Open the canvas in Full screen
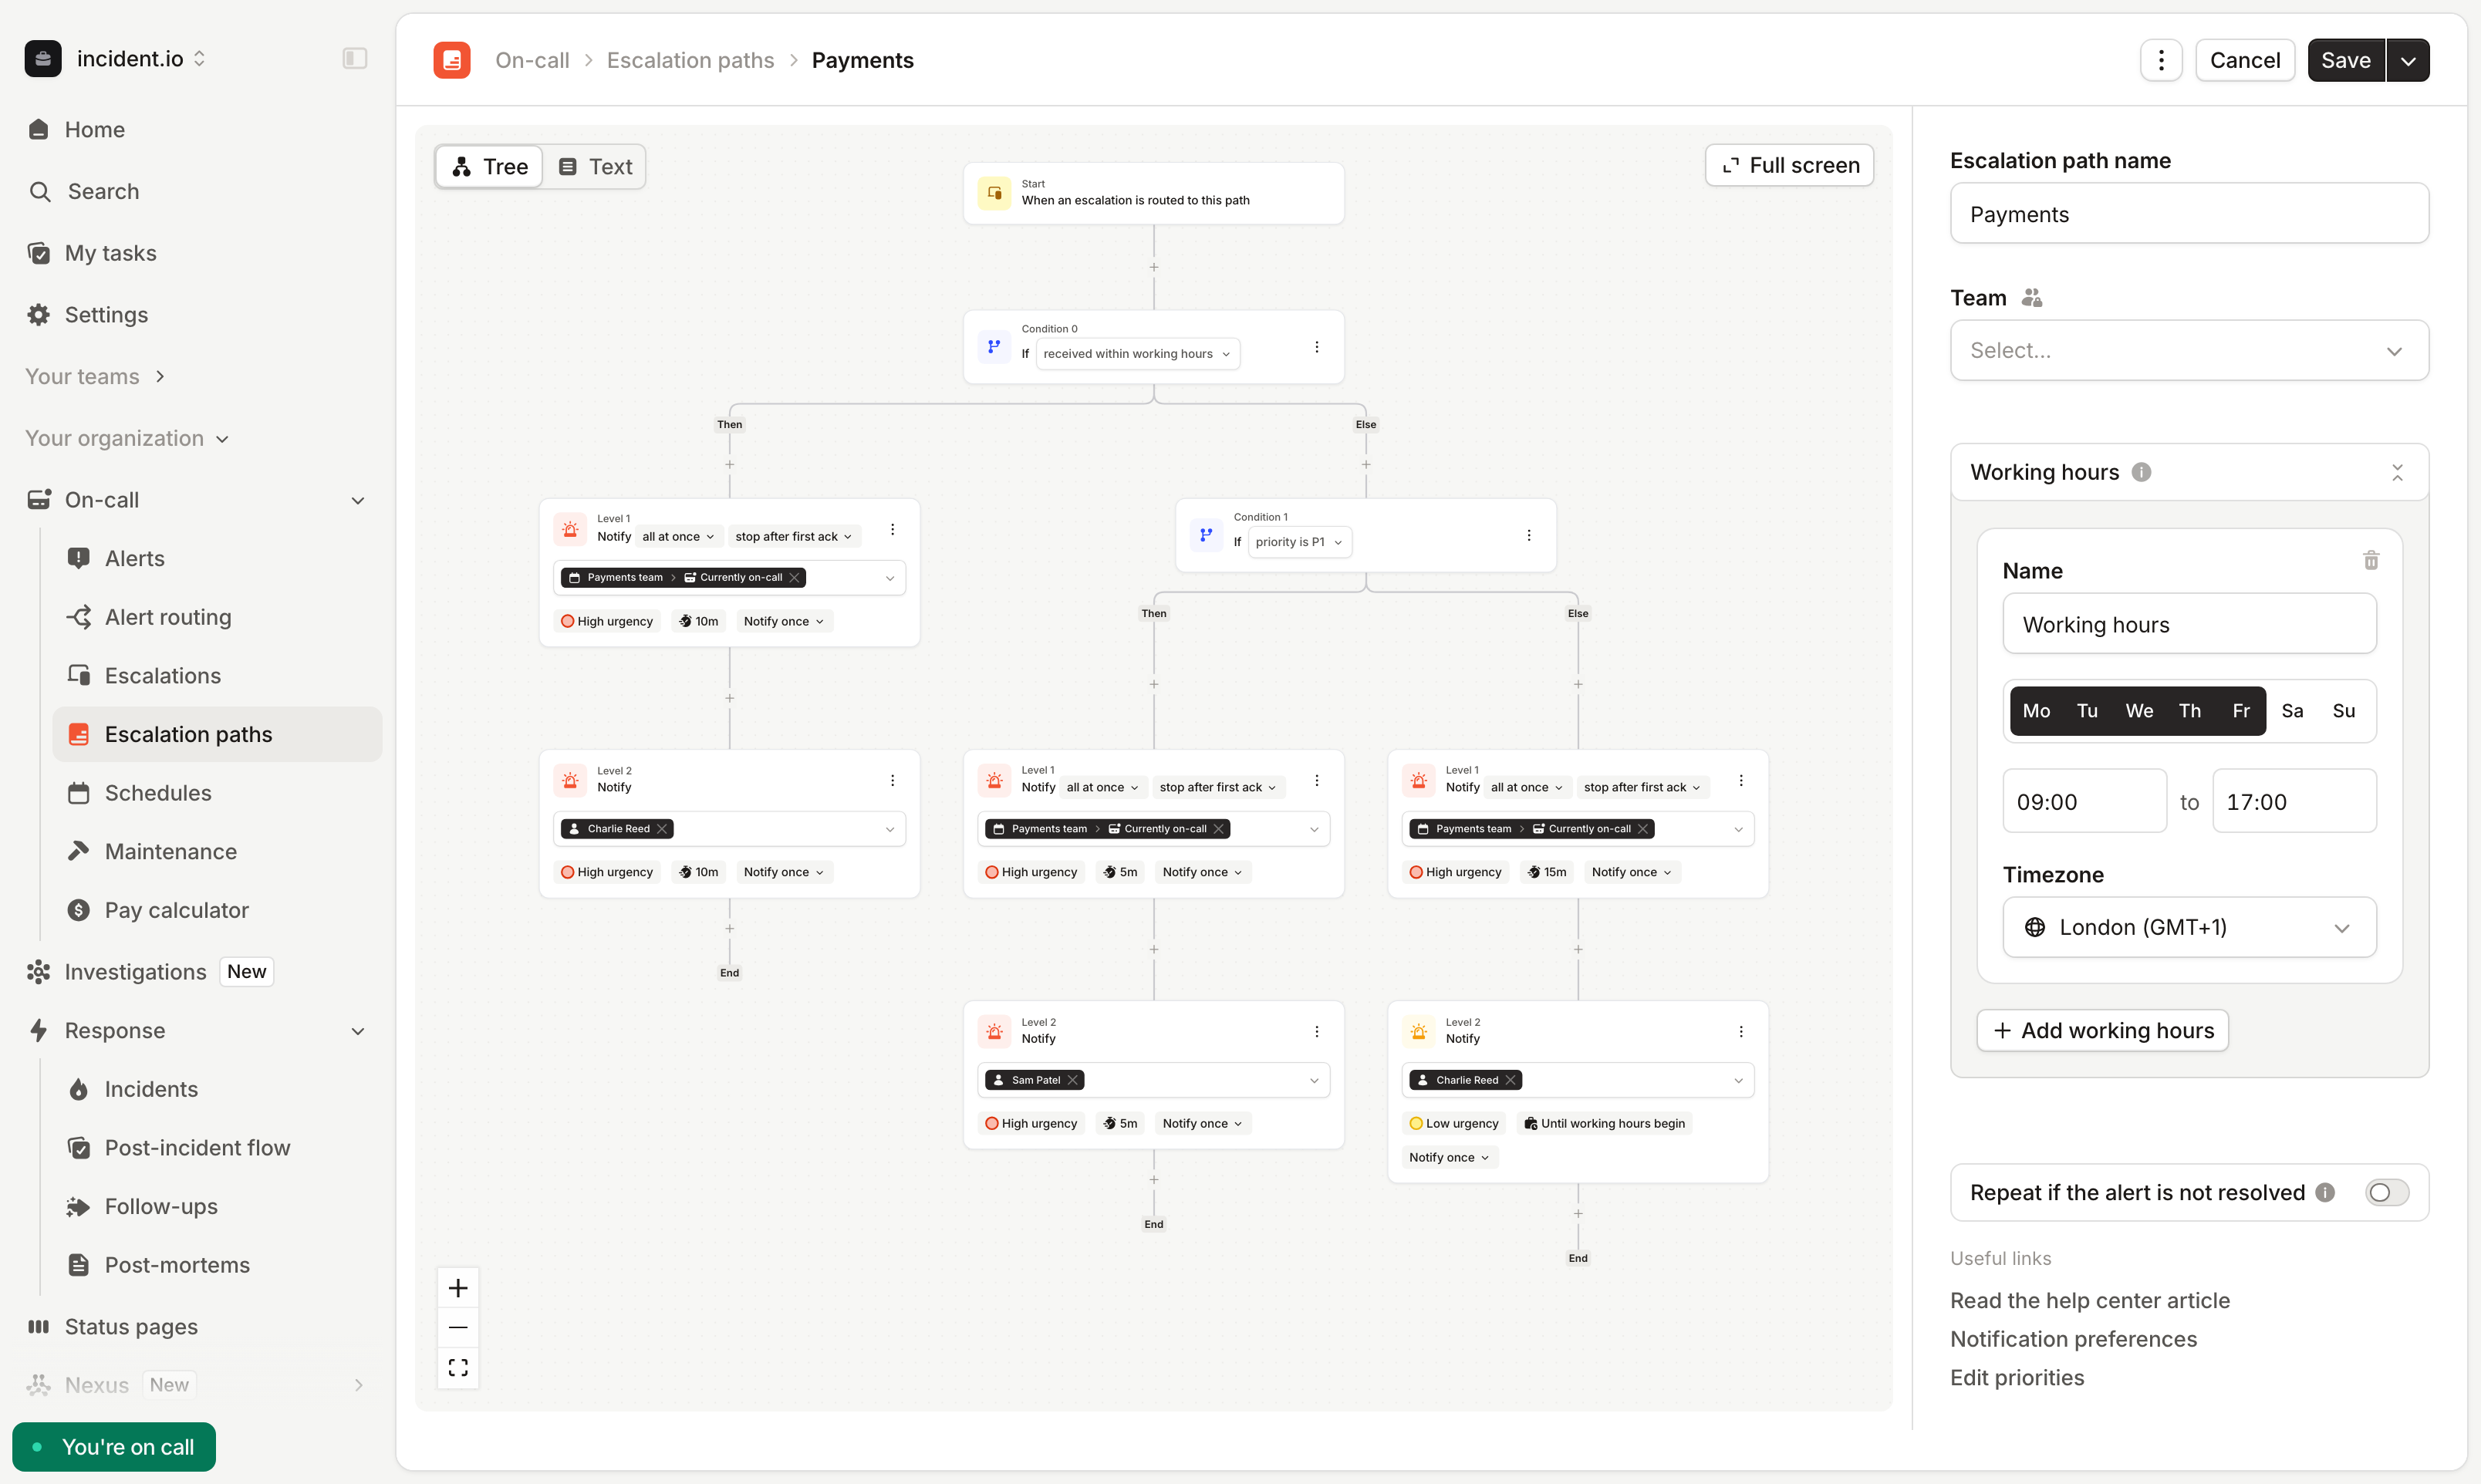2481x1484 pixels. pyautogui.click(x=1789, y=165)
